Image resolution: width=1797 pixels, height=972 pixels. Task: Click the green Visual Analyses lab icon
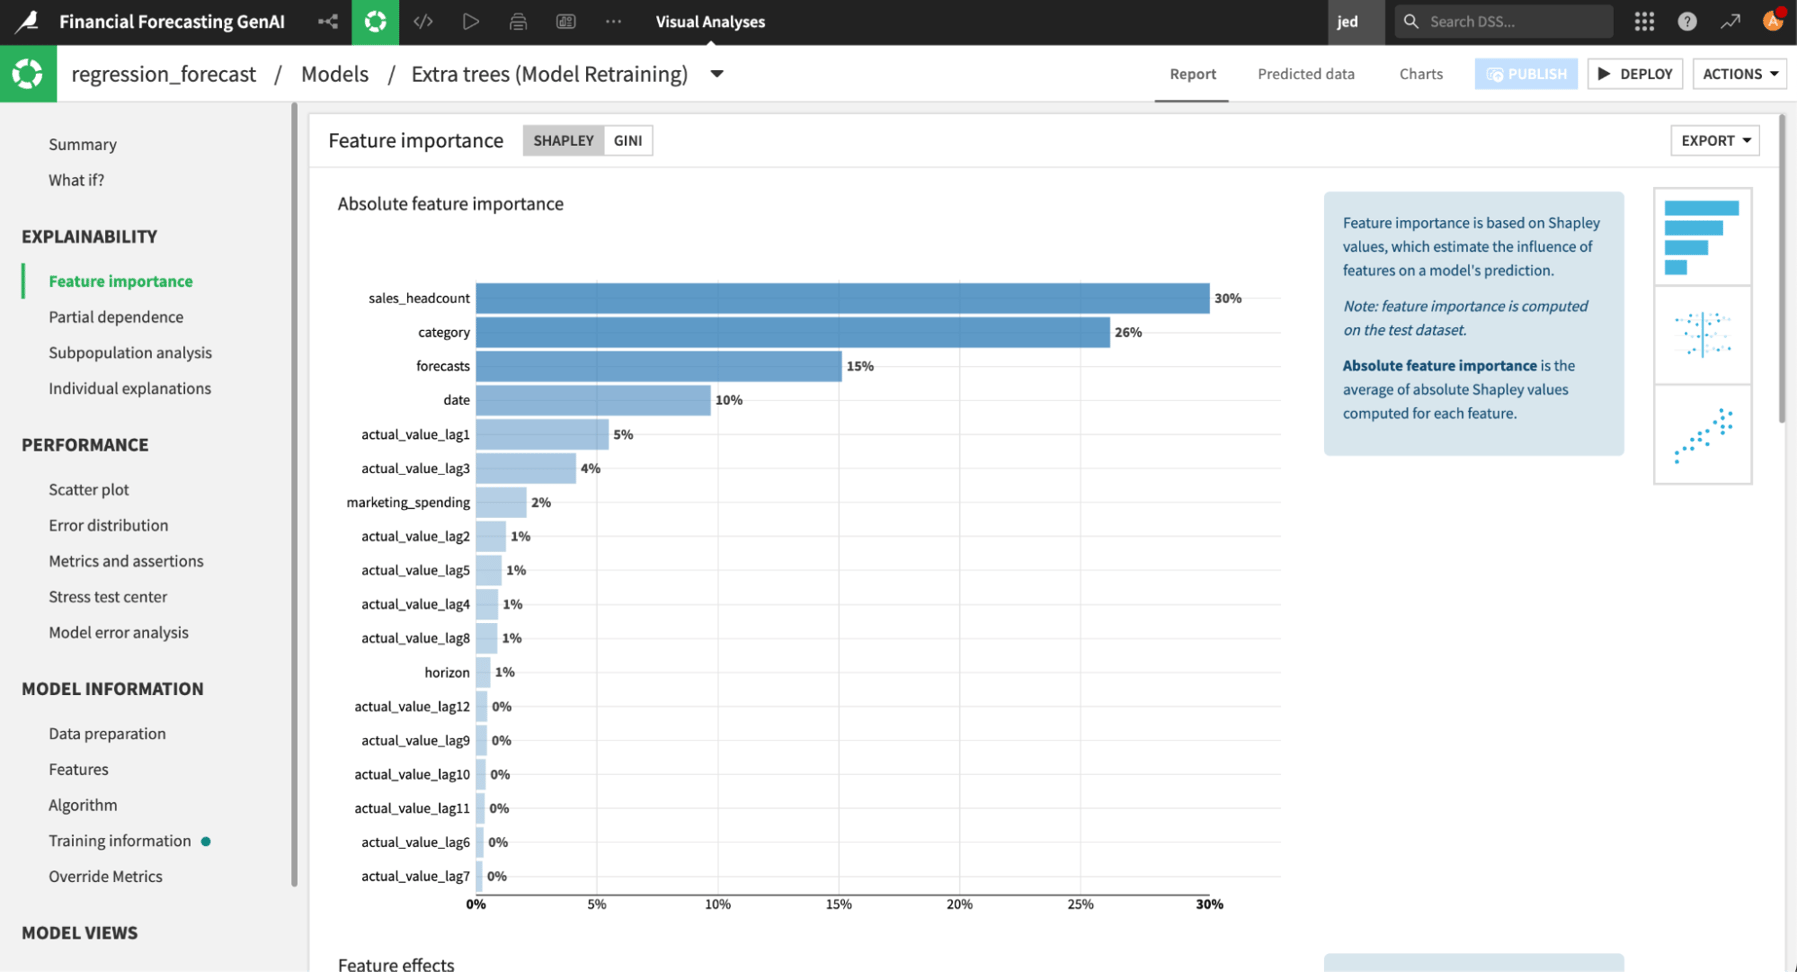point(375,21)
